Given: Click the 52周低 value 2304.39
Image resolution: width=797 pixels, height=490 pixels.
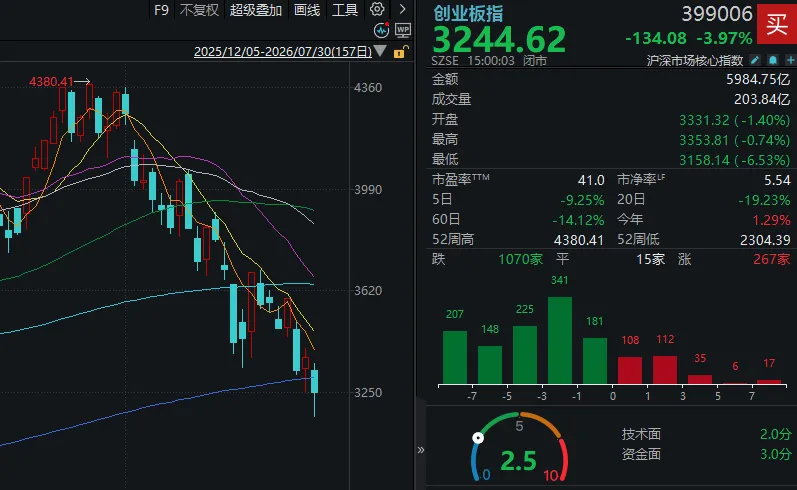Looking at the screenshot, I should point(765,240).
